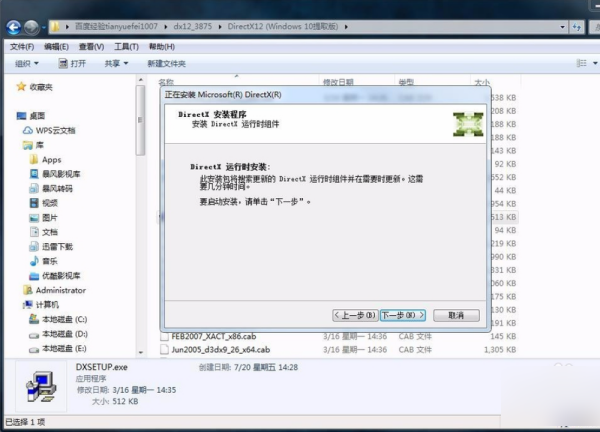Click the 名称 column header
The height and width of the screenshot is (432, 600).
166,82
